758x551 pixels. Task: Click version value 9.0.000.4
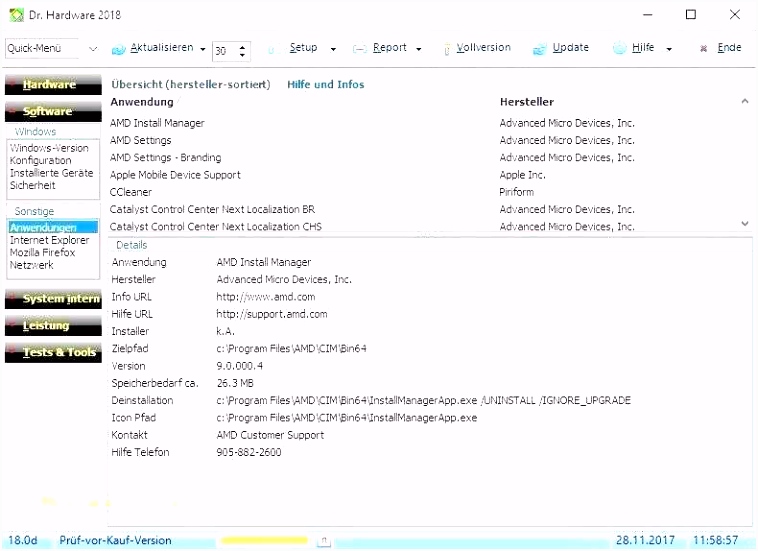pyautogui.click(x=240, y=366)
